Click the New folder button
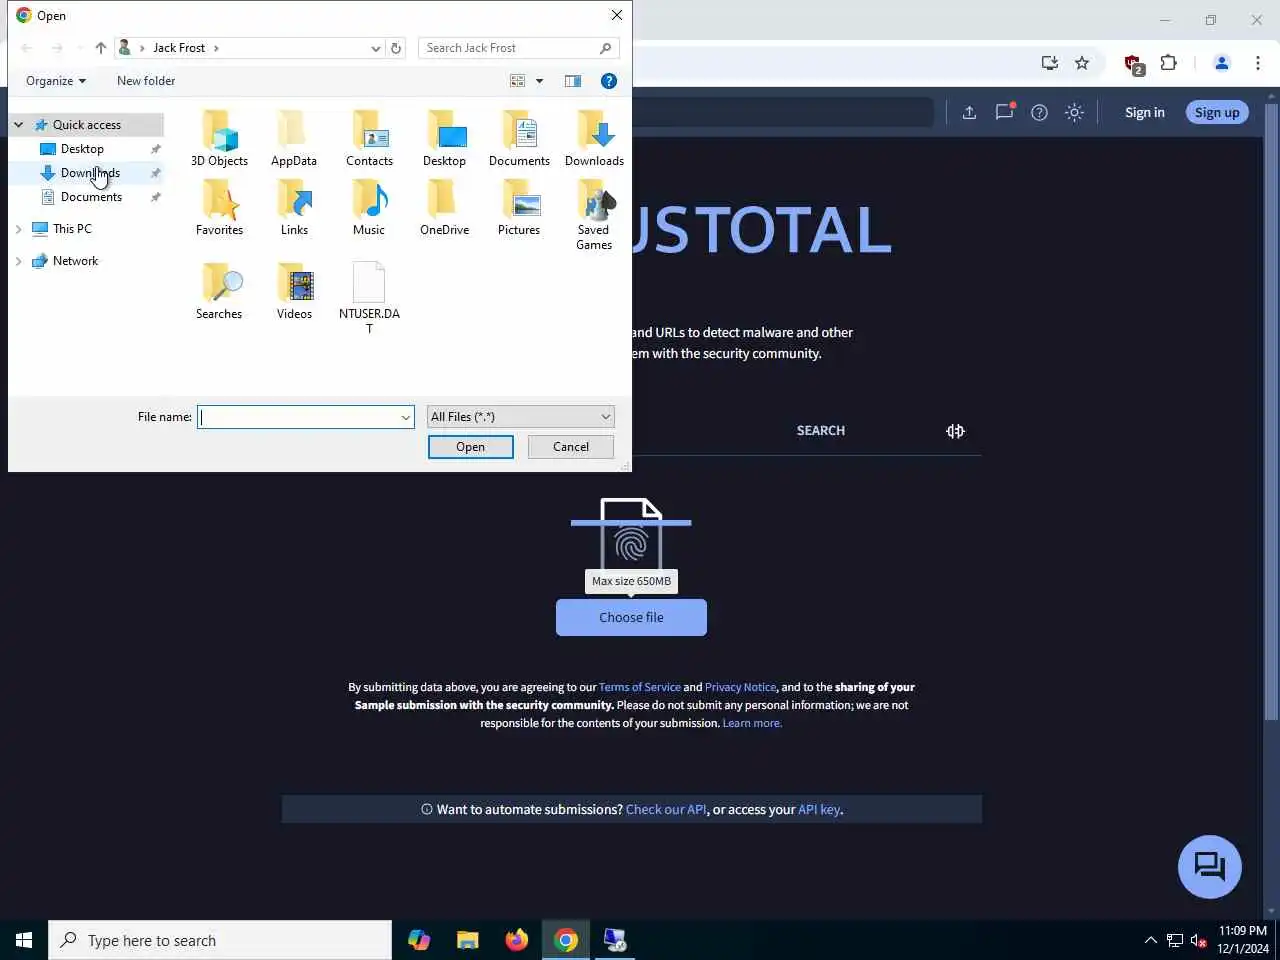 click(146, 81)
